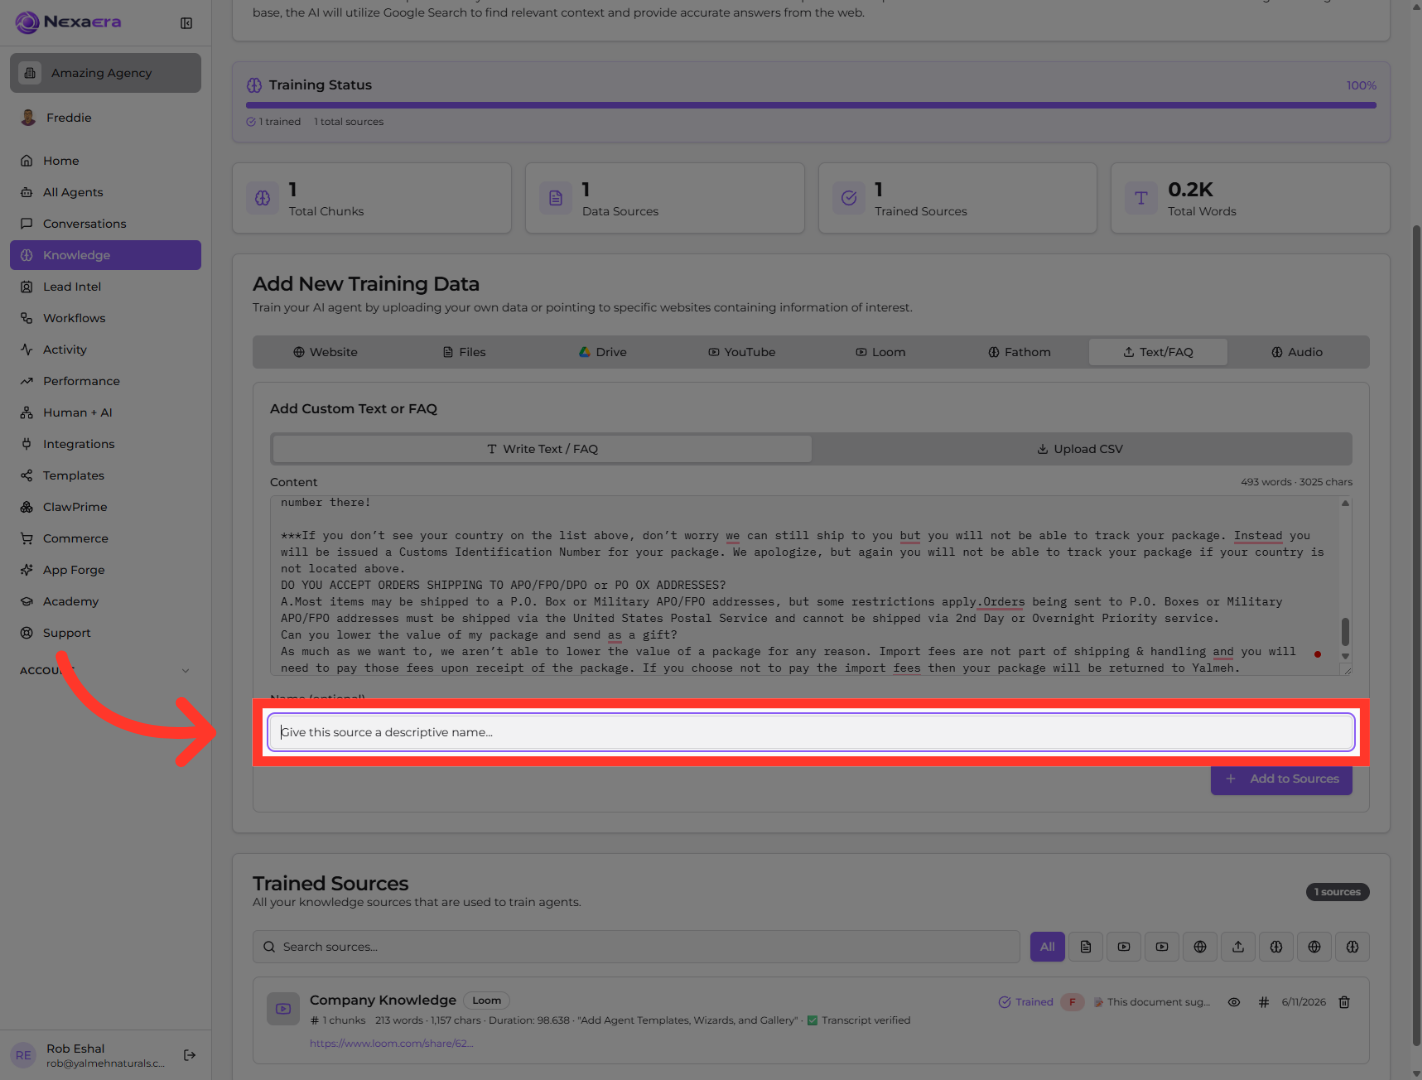
Task: Click the Add to Sources button
Action: tap(1281, 779)
